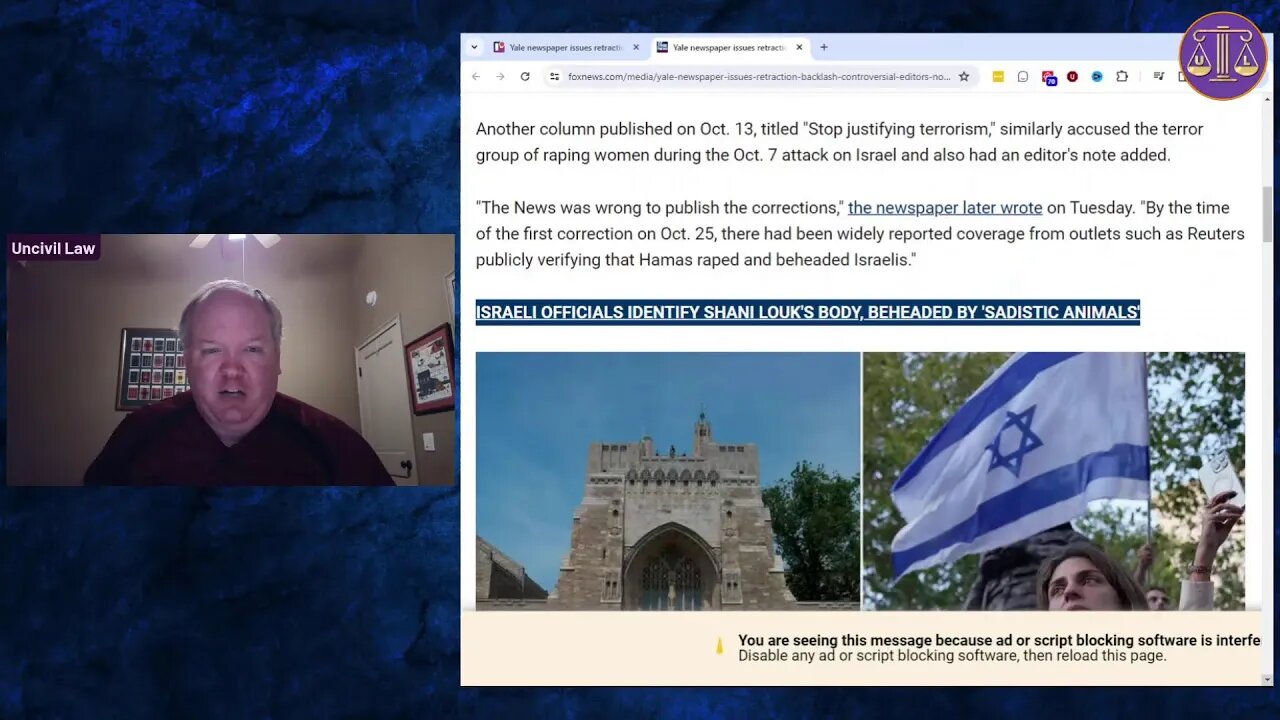Open the media control playlist icon
Viewport: 1280px width, 720px height.
click(1158, 76)
